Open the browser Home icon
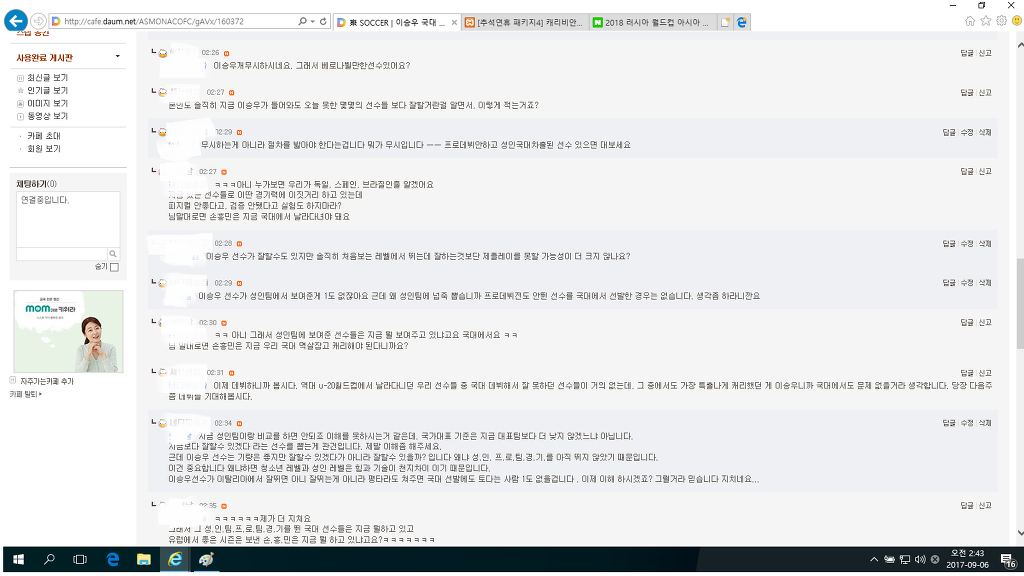Image resolution: width=1024 pixels, height=576 pixels. [970, 21]
